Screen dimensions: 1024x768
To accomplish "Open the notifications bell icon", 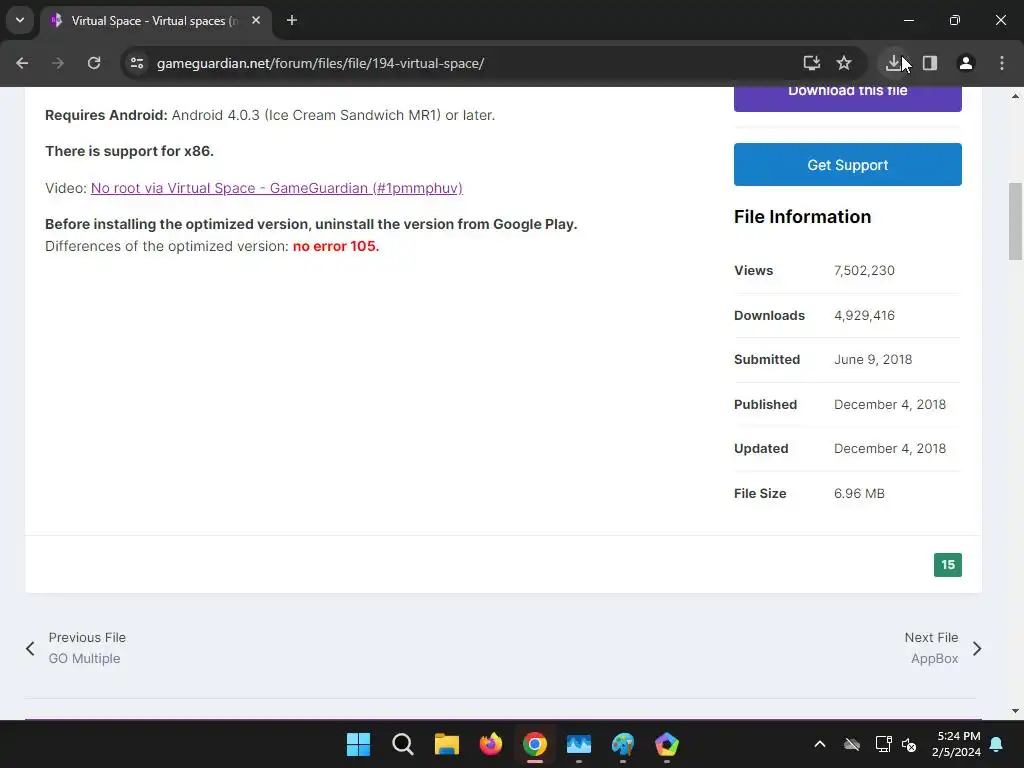I will point(997,744).
